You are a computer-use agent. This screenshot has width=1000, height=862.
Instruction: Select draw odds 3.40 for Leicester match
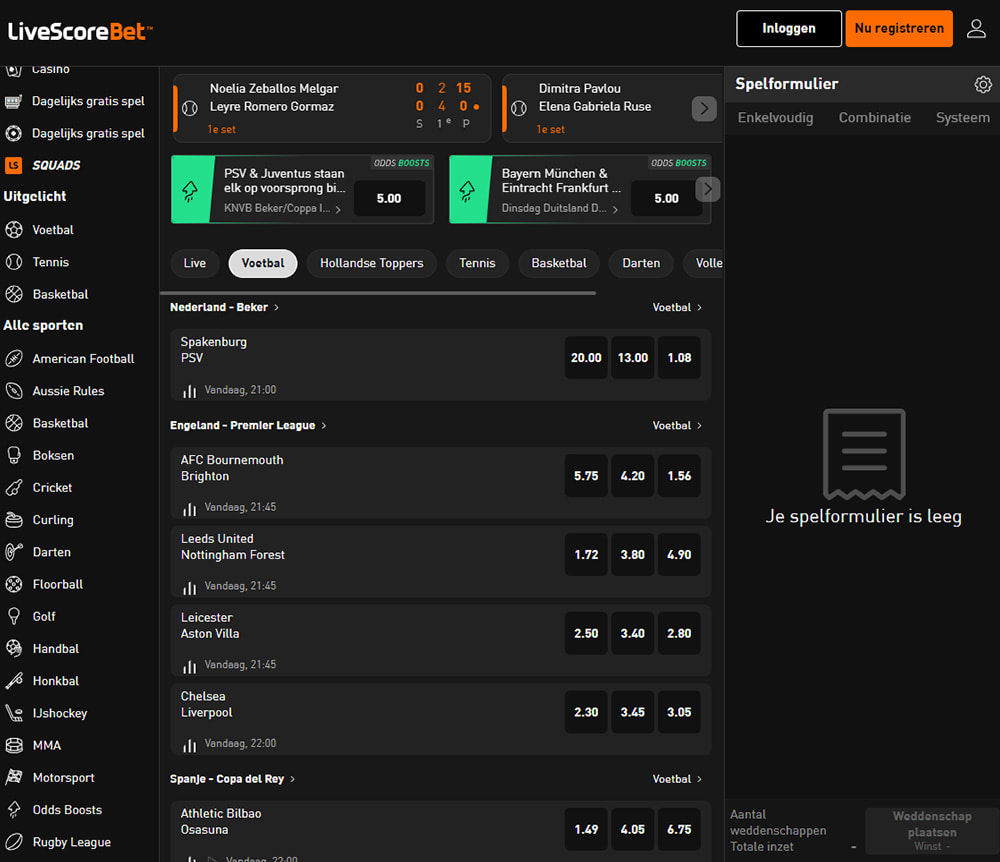(x=633, y=633)
